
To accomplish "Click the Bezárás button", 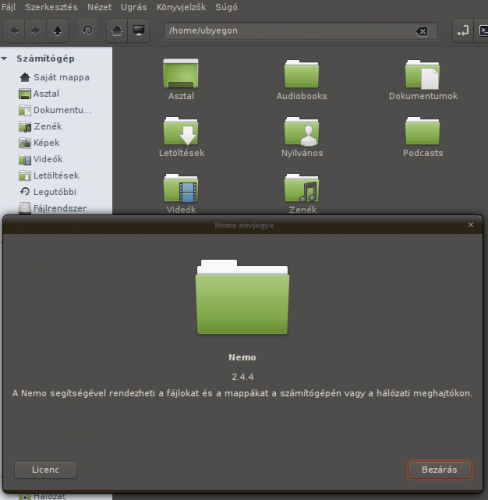I will point(439,470).
